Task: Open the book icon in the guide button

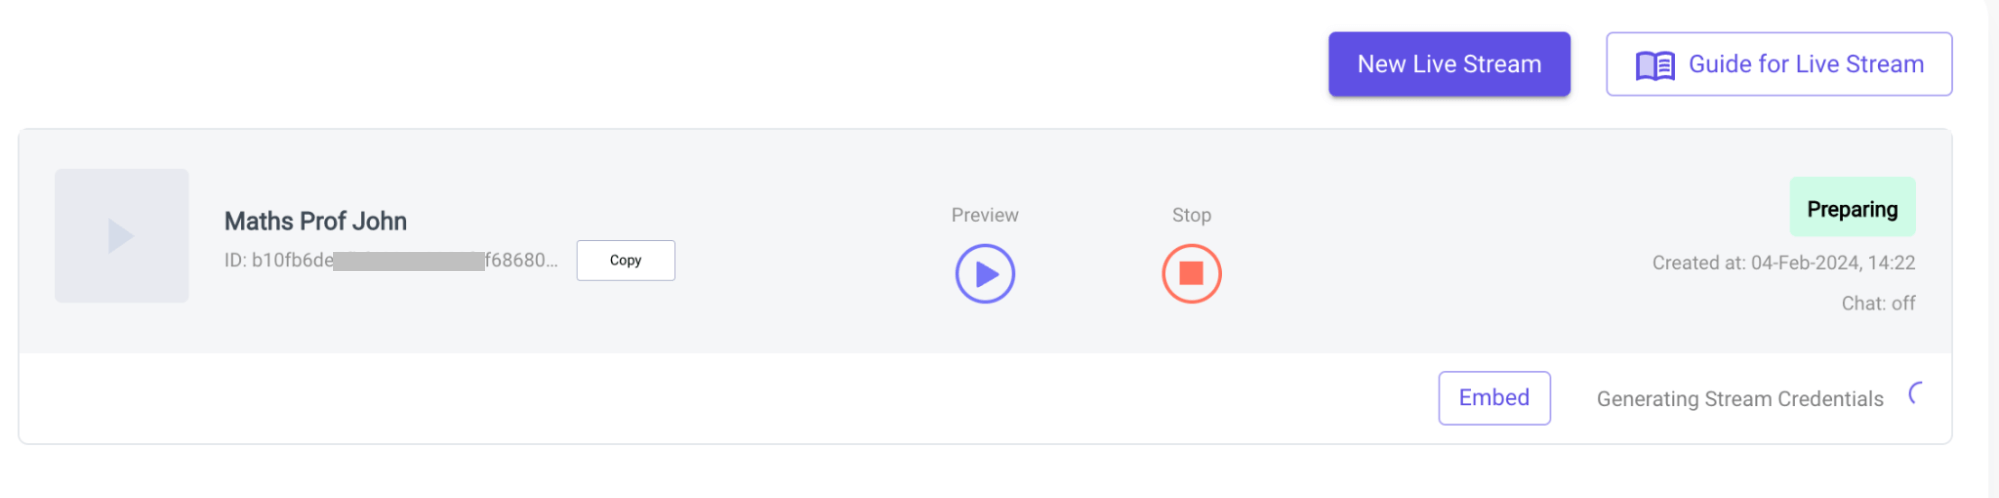Action: pos(1655,65)
